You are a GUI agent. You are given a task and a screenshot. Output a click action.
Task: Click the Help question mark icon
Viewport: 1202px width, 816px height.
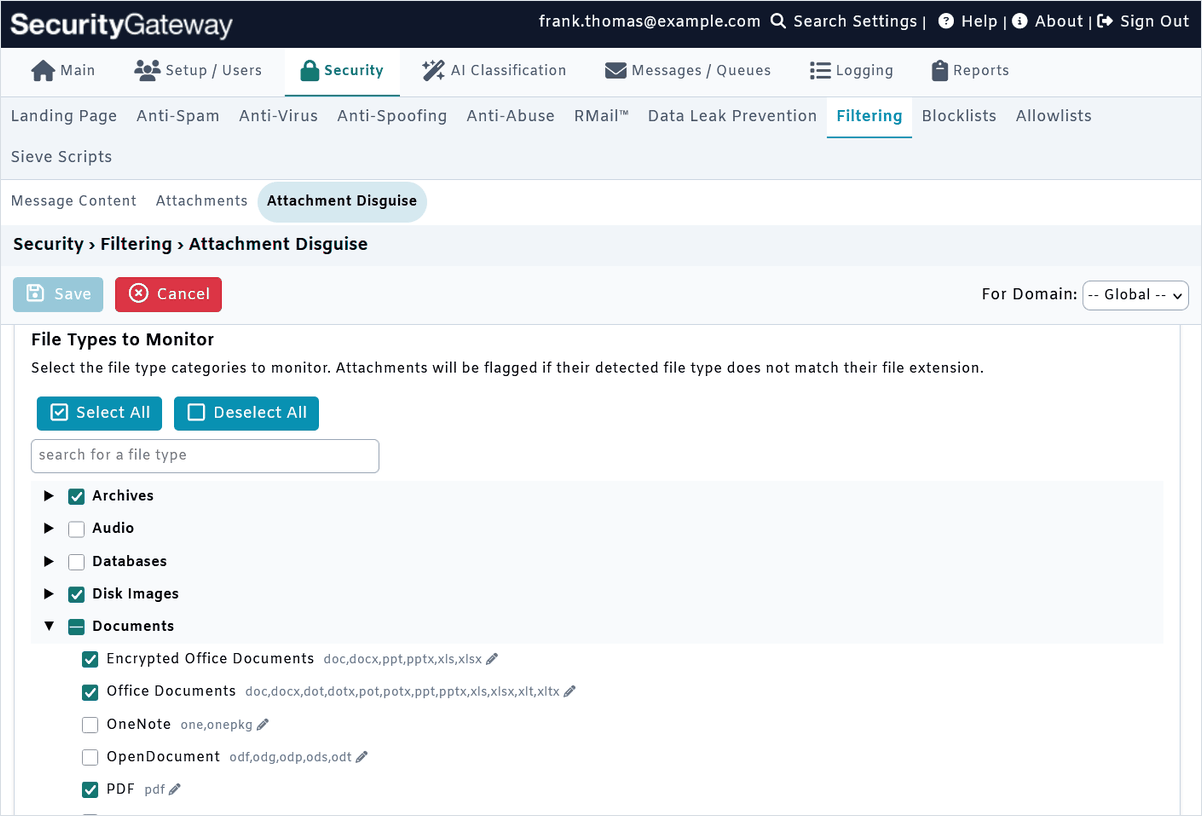(x=946, y=21)
